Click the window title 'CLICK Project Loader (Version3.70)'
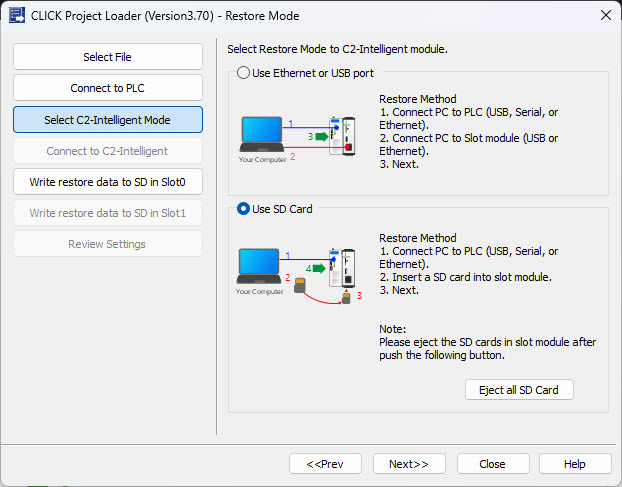The width and height of the screenshot is (622, 487). (122, 16)
